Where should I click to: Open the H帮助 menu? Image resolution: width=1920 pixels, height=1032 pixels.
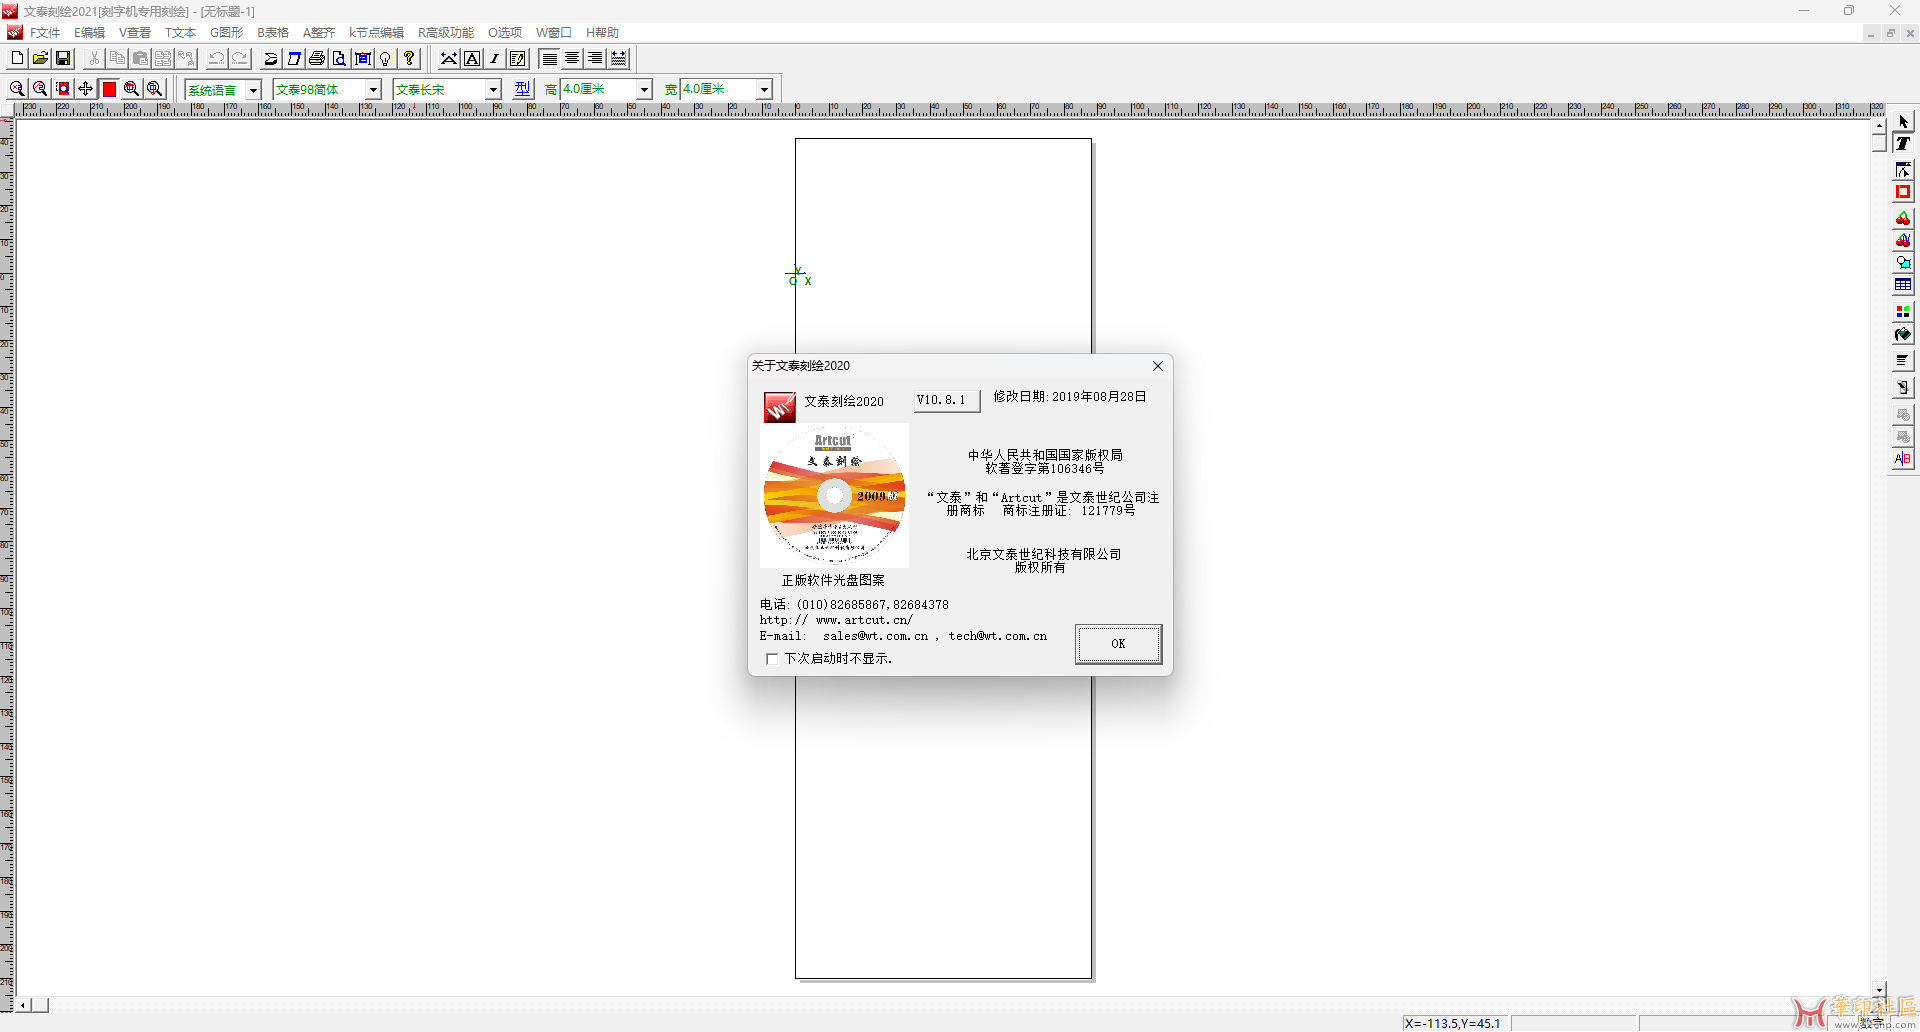(x=602, y=33)
